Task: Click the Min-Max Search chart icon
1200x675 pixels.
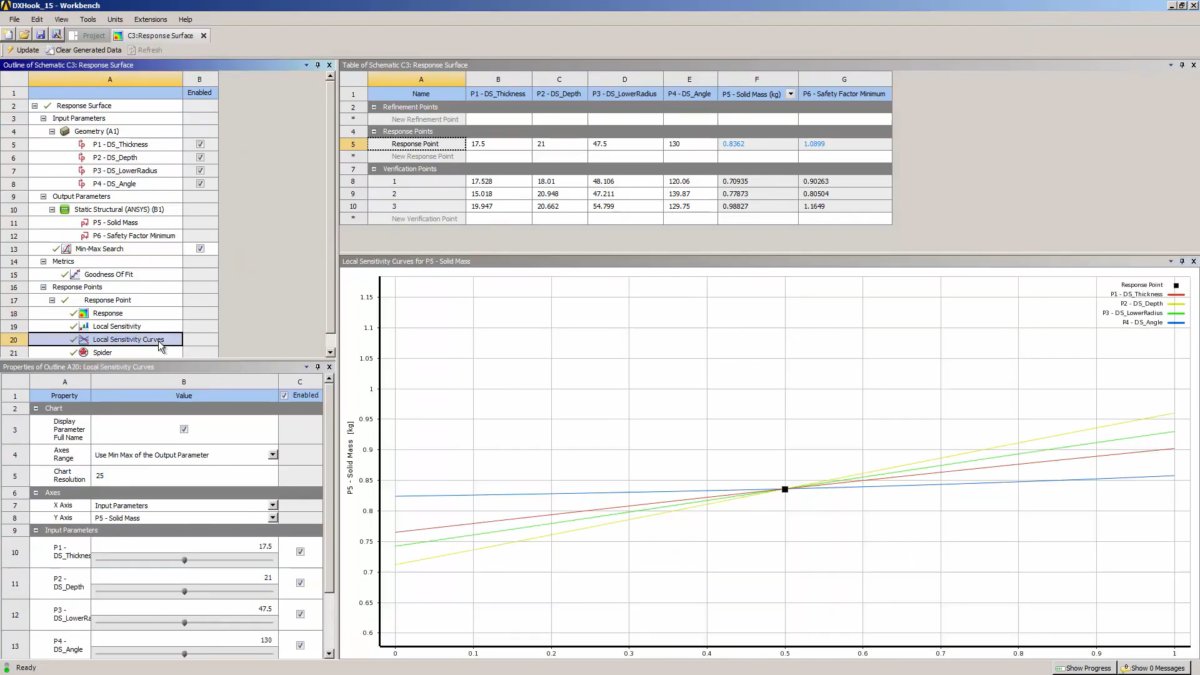Action: coord(66,249)
